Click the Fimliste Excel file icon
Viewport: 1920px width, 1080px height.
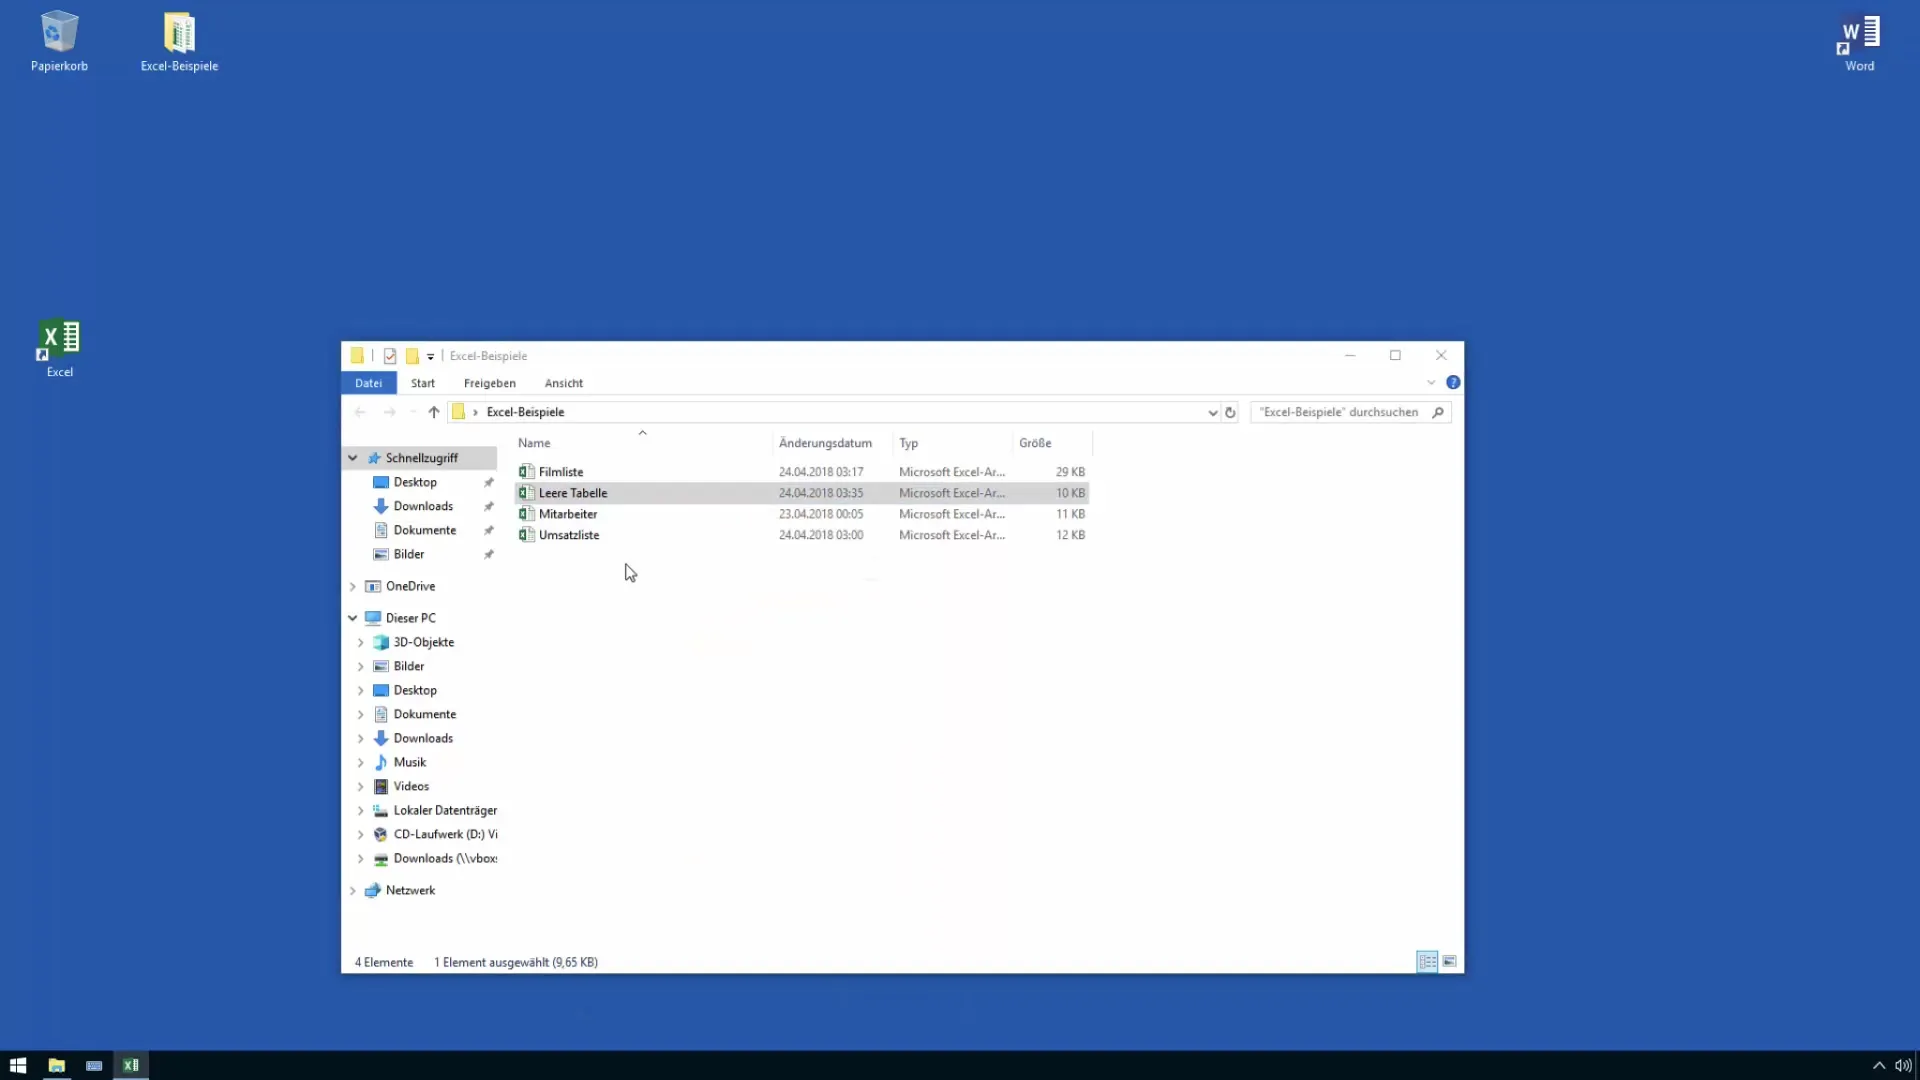[526, 471]
